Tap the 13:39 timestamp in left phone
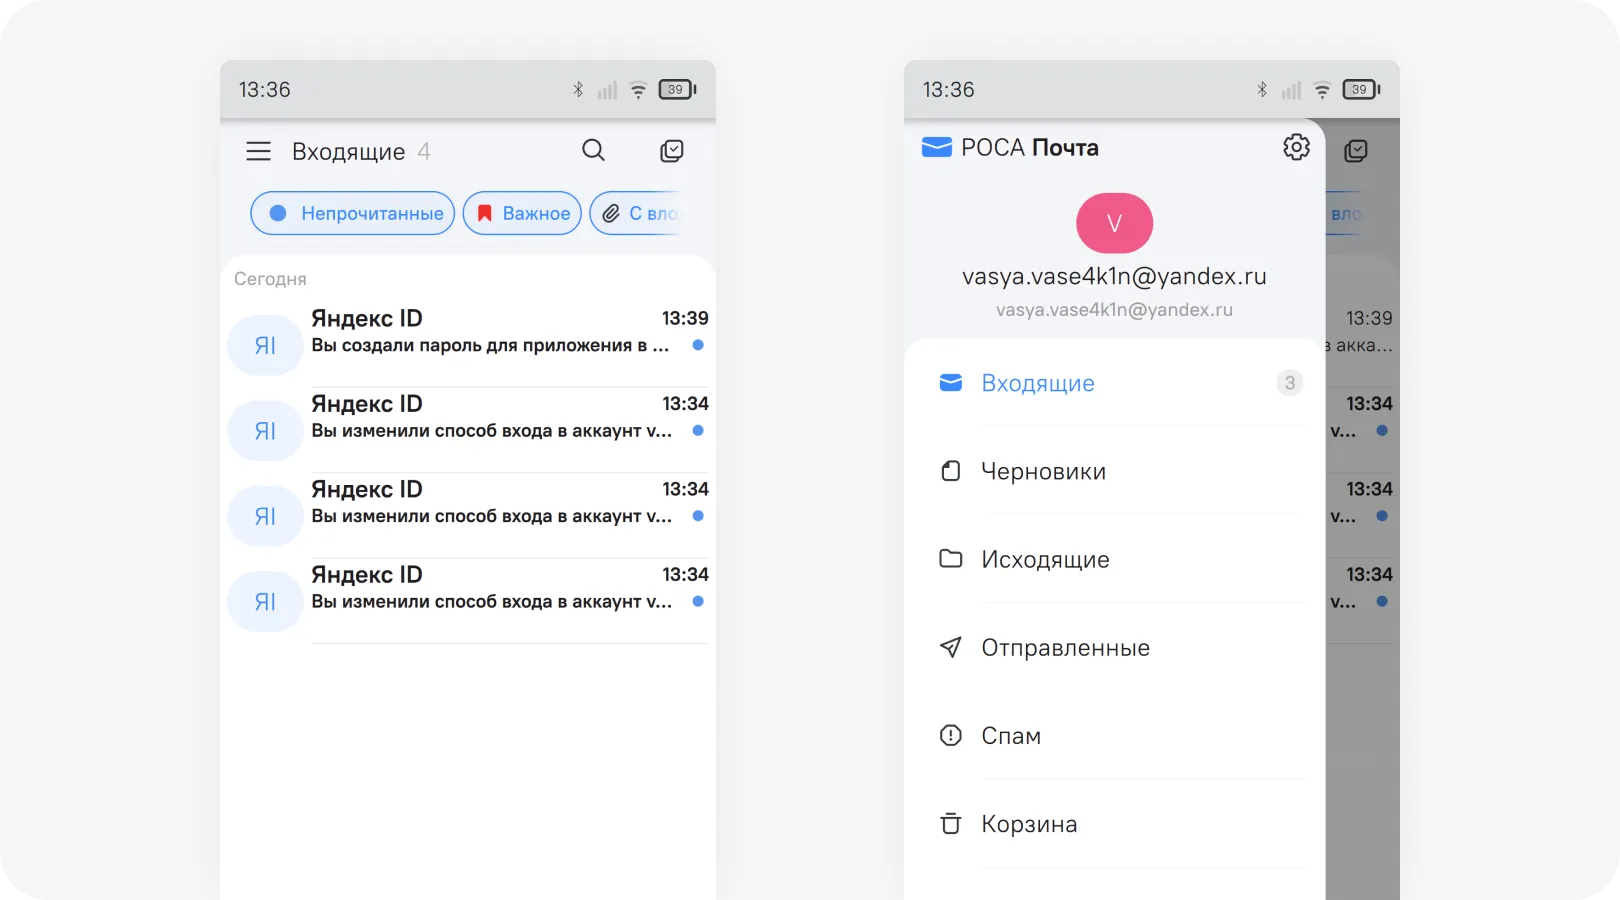 685,318
